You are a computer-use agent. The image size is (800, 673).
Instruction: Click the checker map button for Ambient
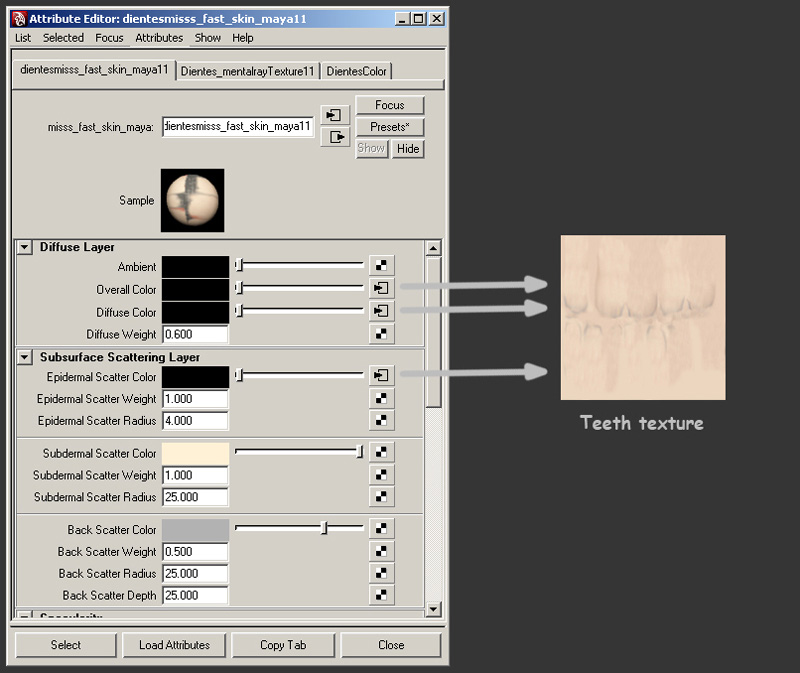coord(381,265)
